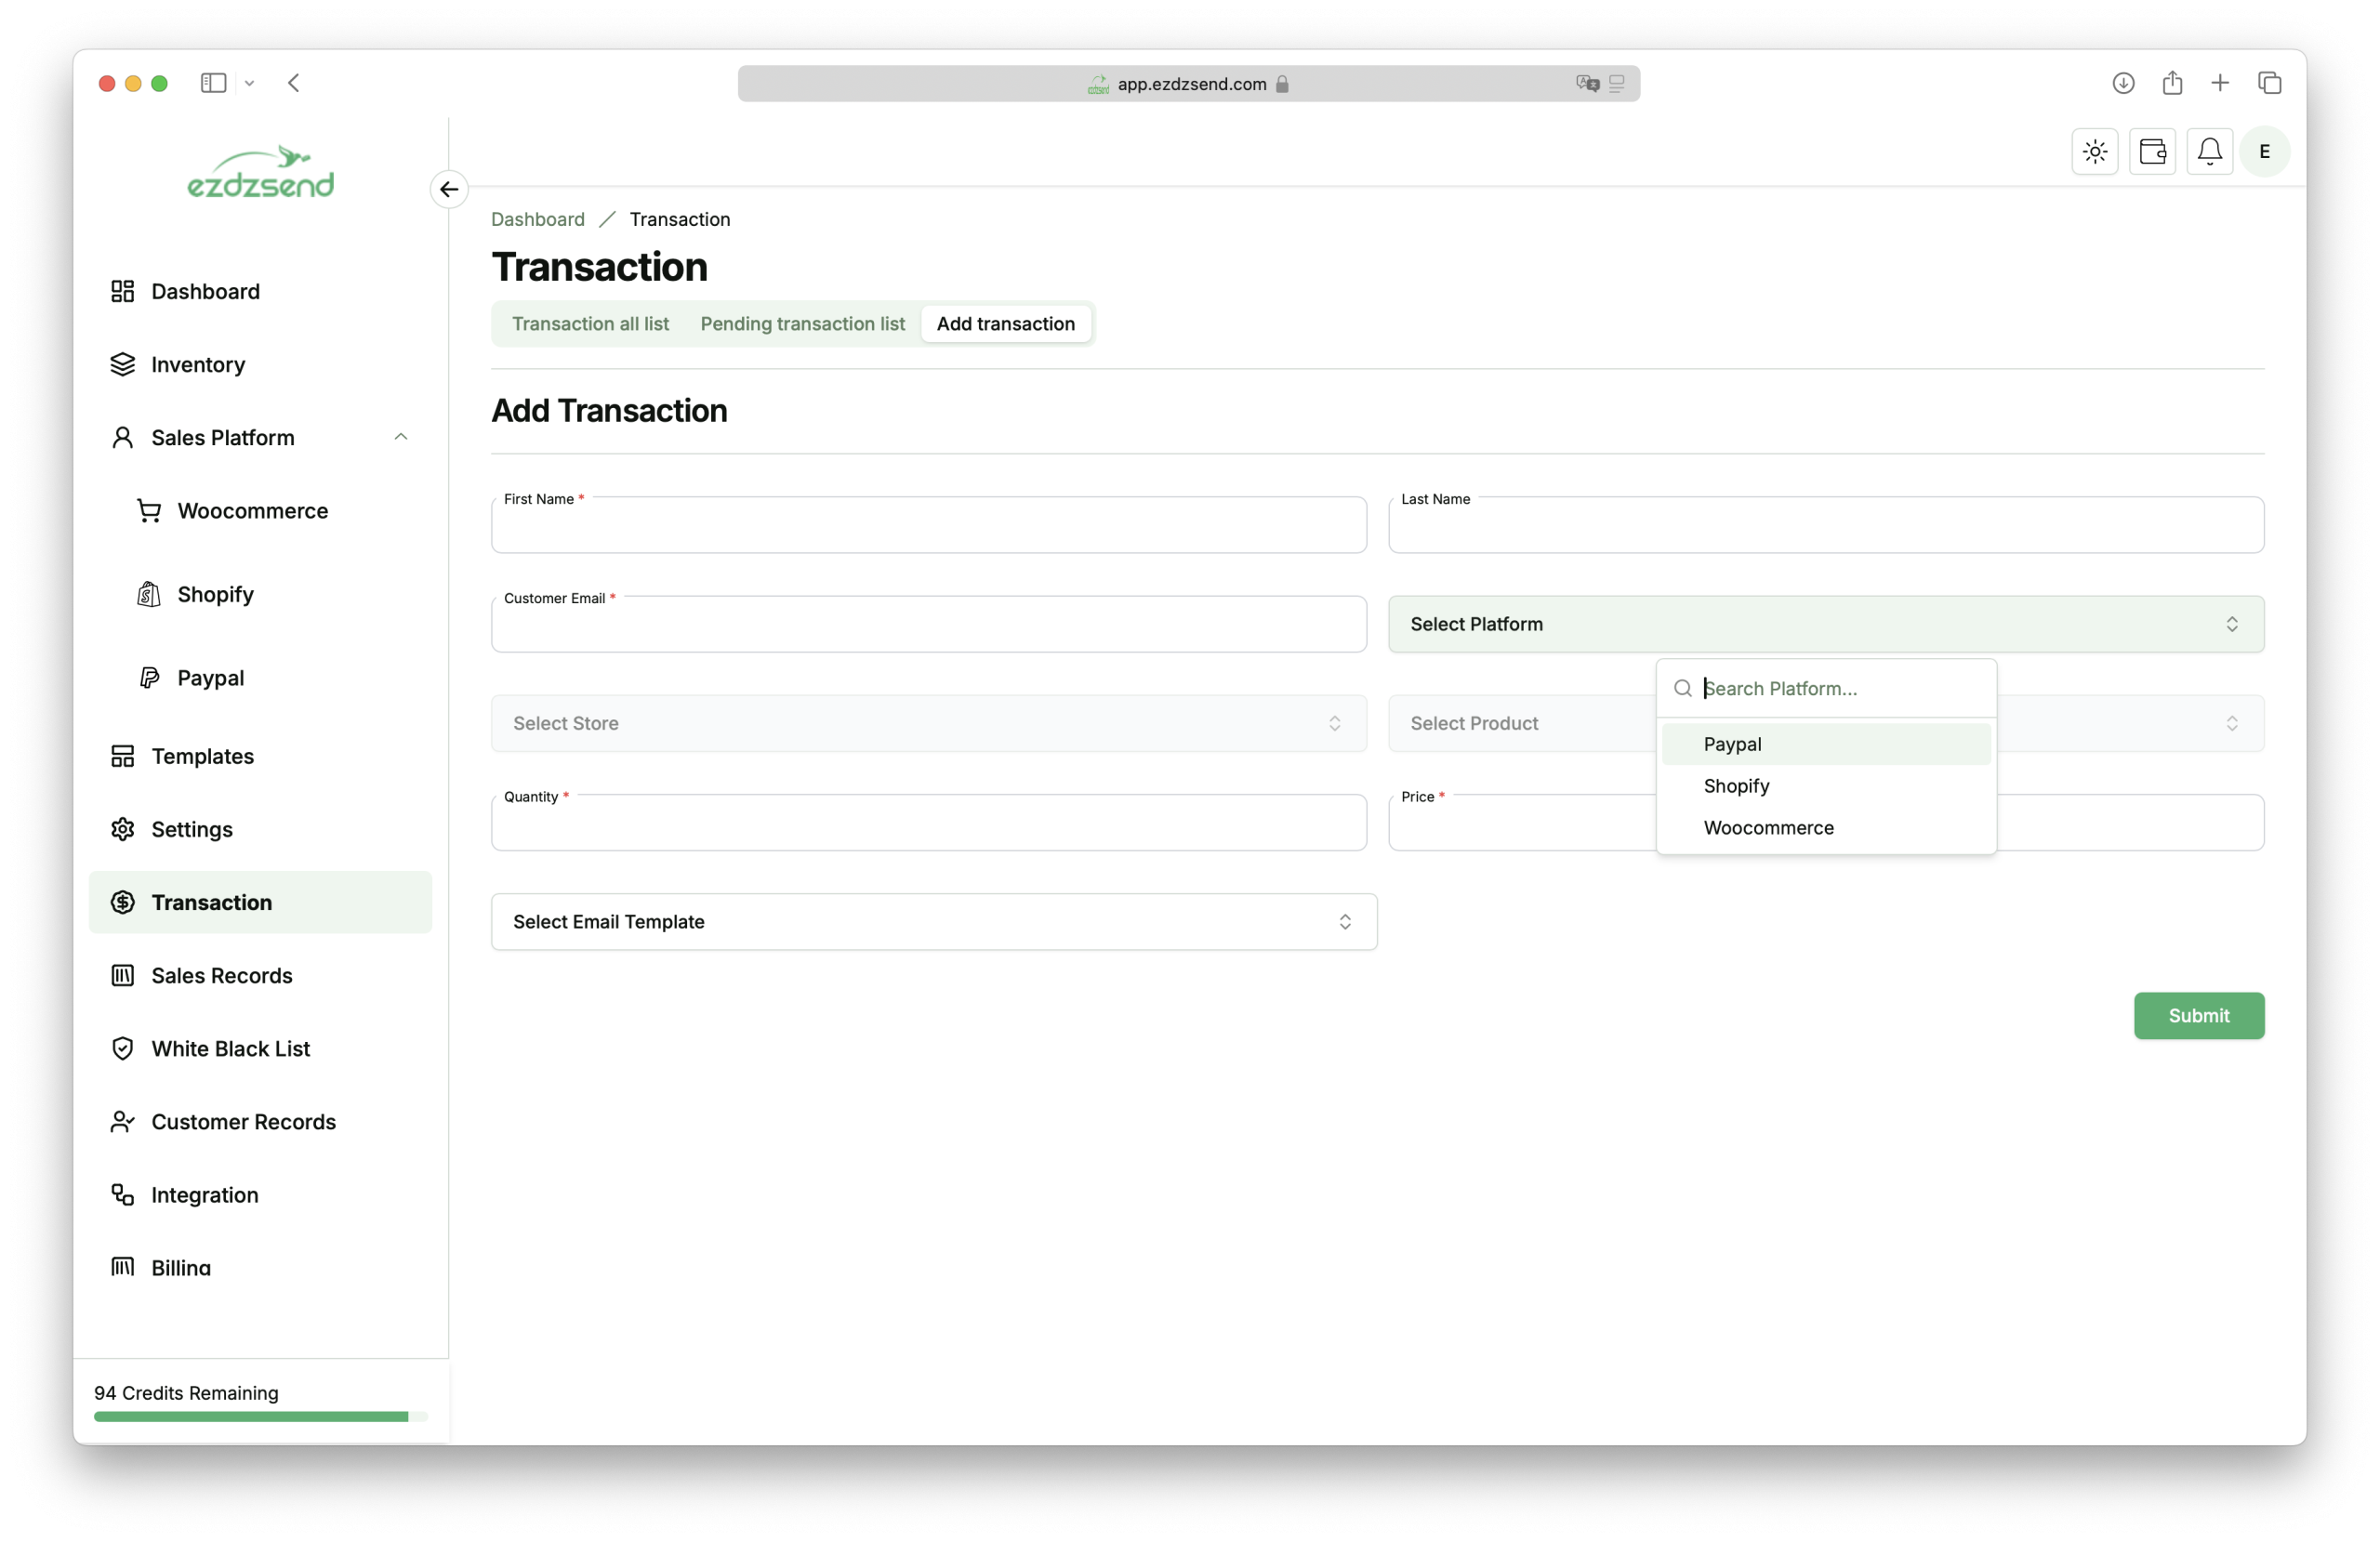
Task: Open the Dashboard sidebar icon
Action: point(123,291)
